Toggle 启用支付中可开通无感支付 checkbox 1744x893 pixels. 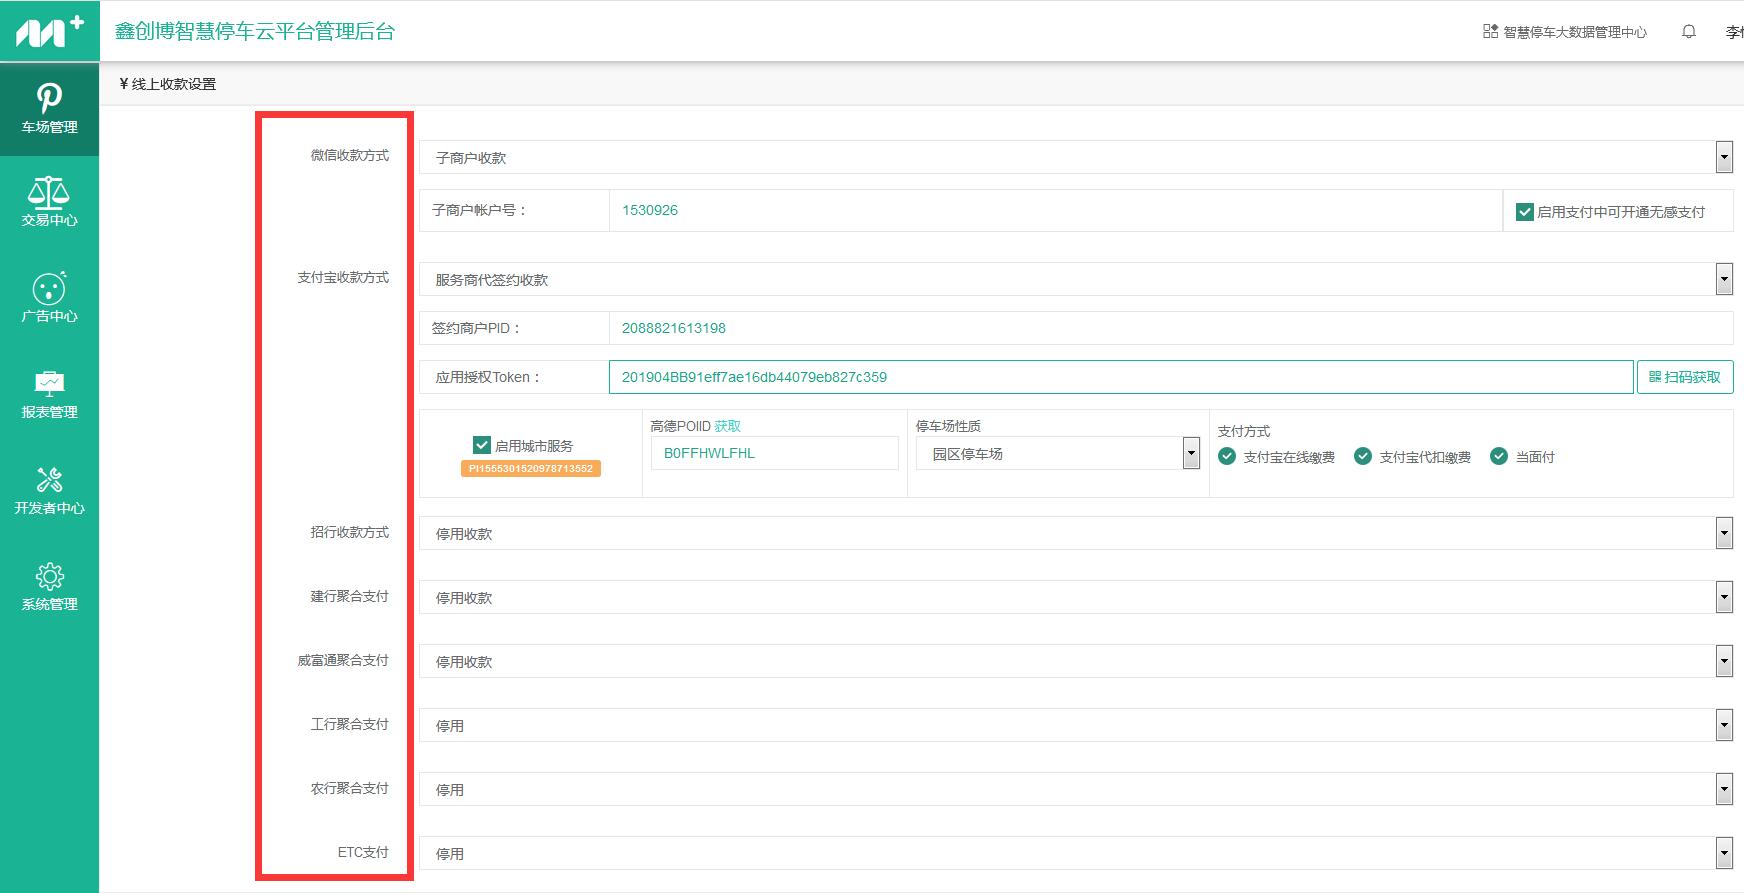coord(1525,212)
